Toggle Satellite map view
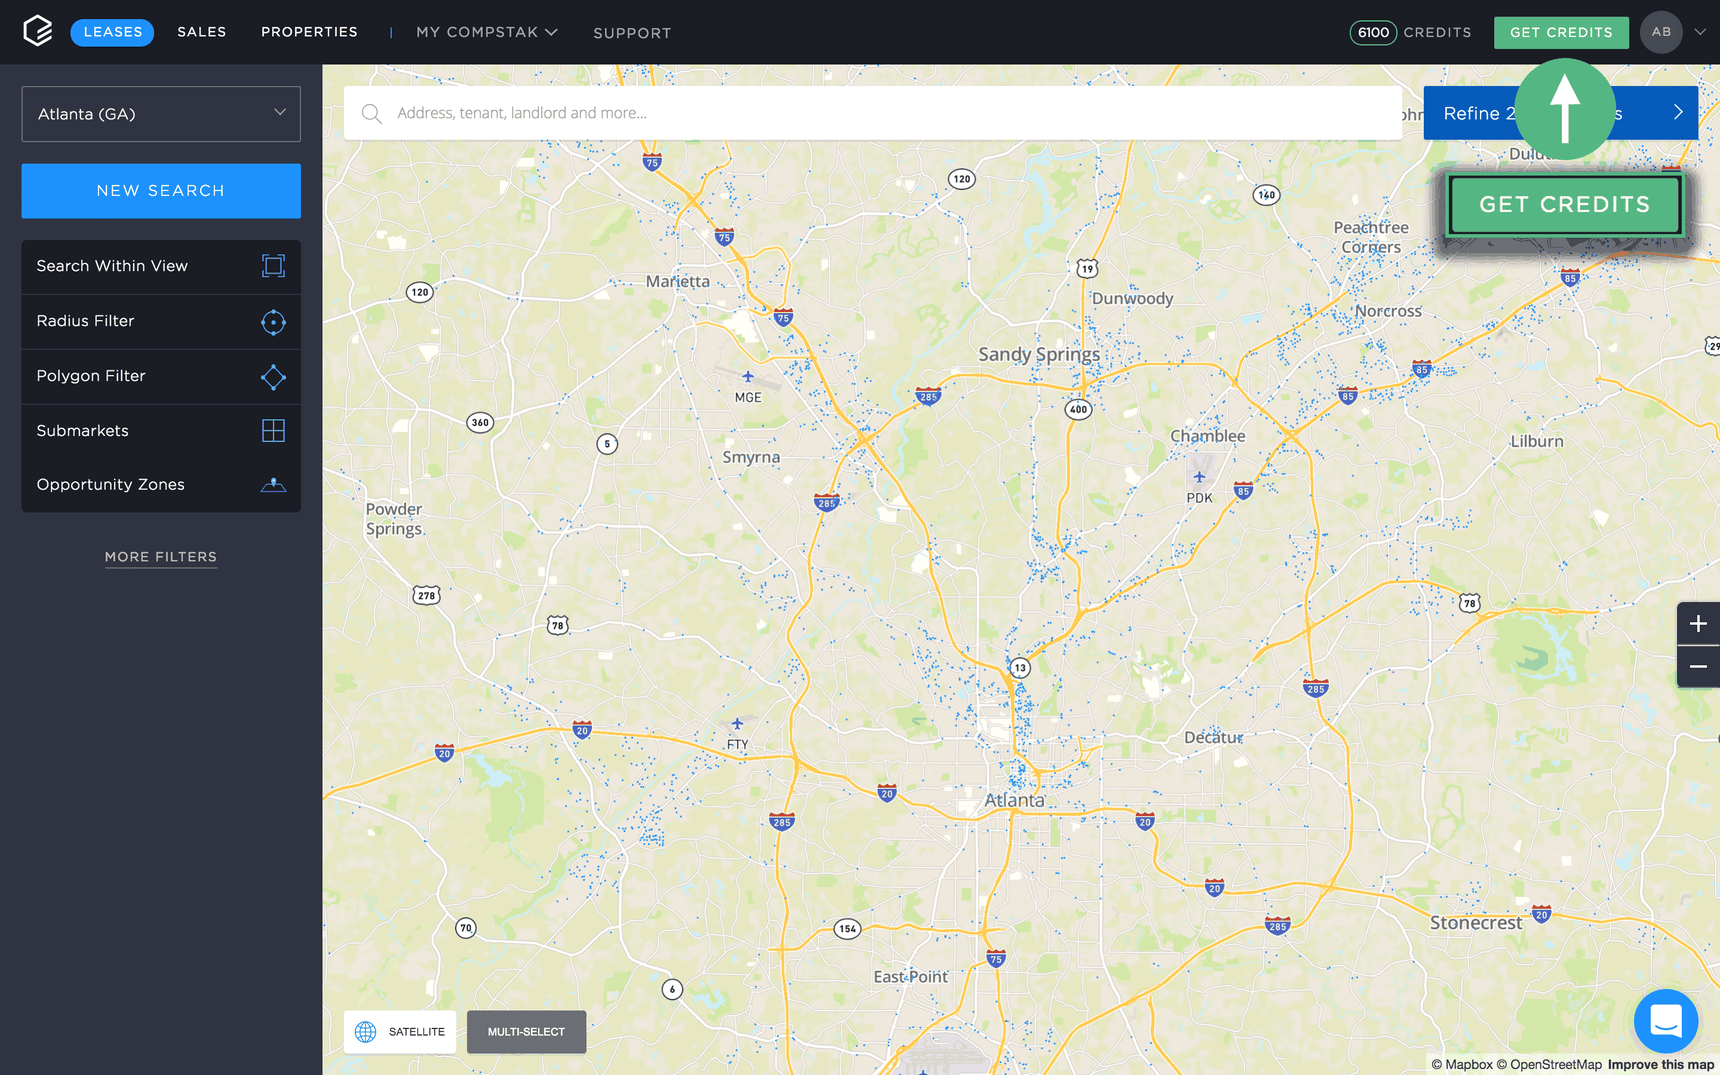The image size is (1720, 1075). [x=400, y=1032]
